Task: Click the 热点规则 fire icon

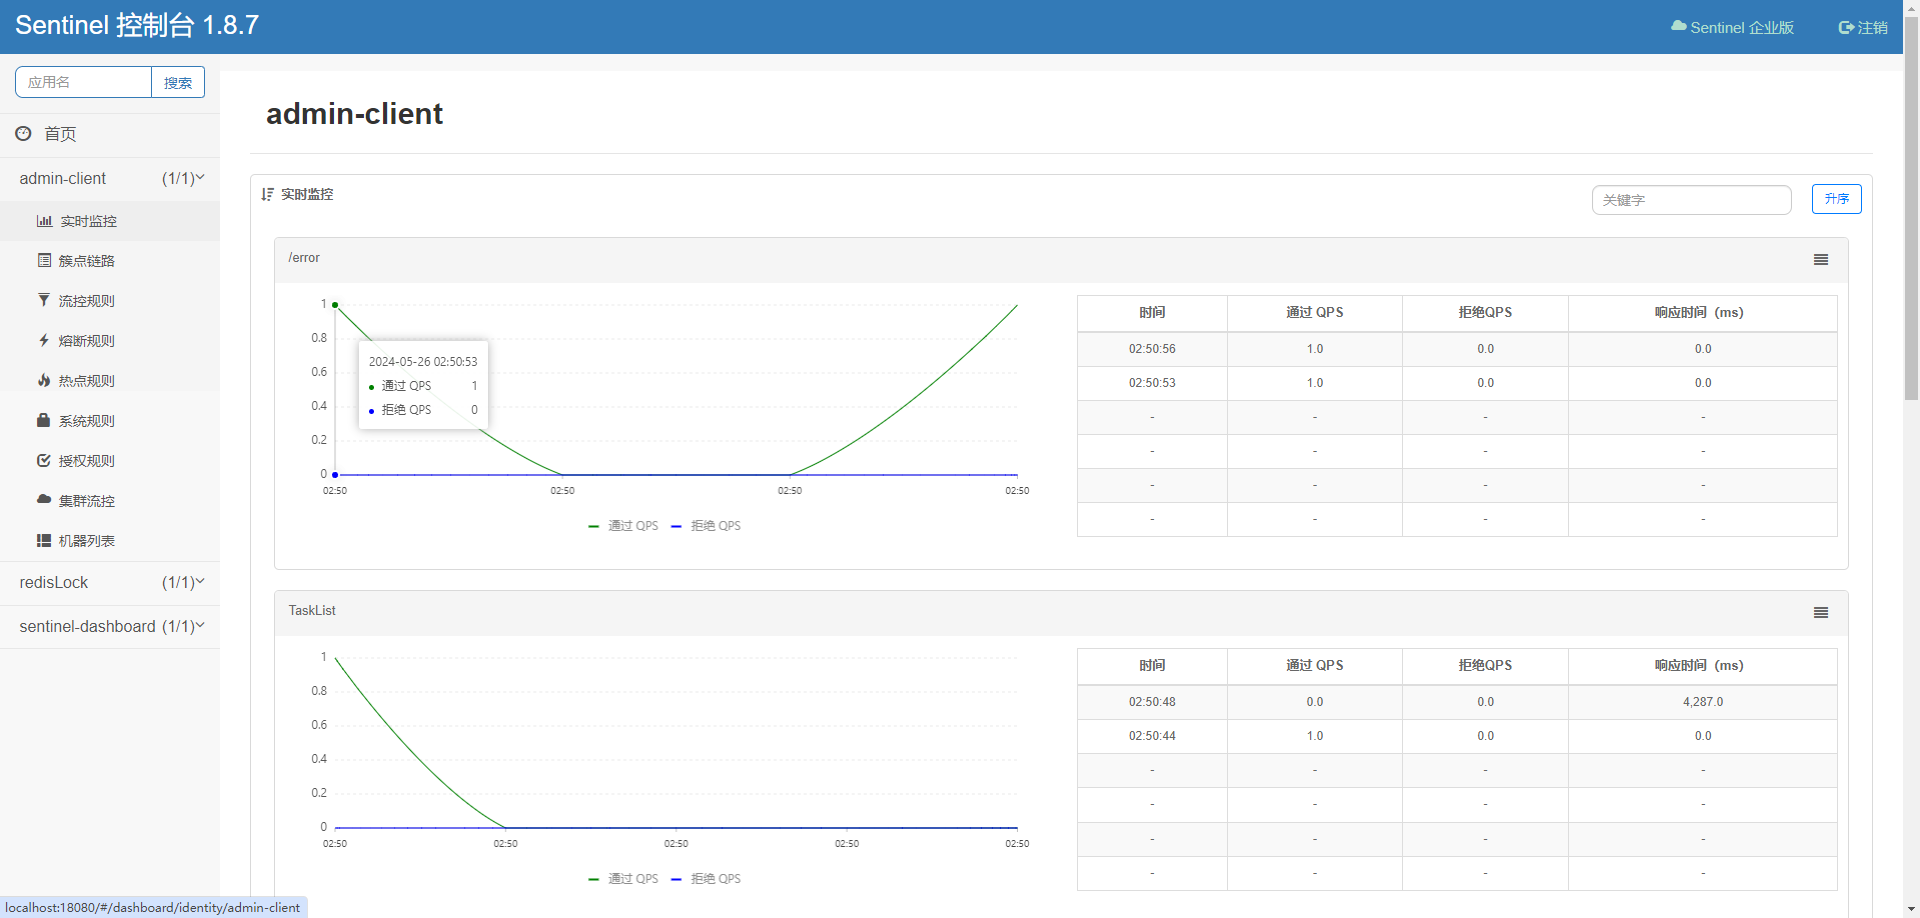Action: pos(44,380)
